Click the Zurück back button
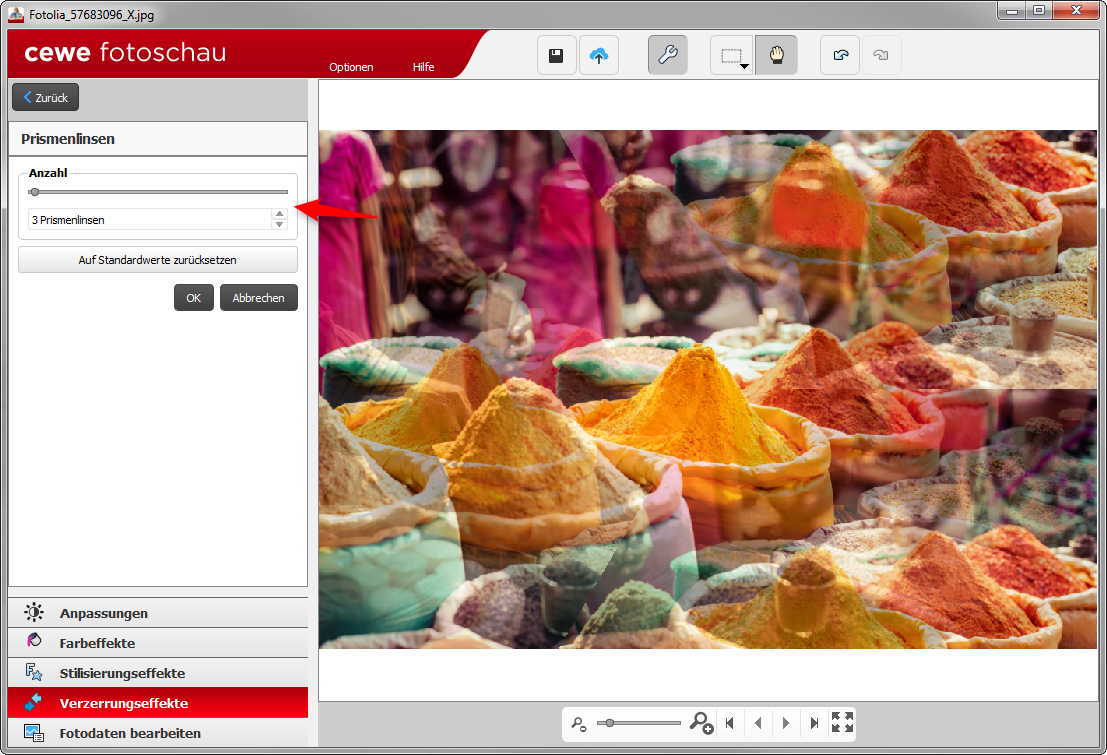1107x755 pixels. 45,98
